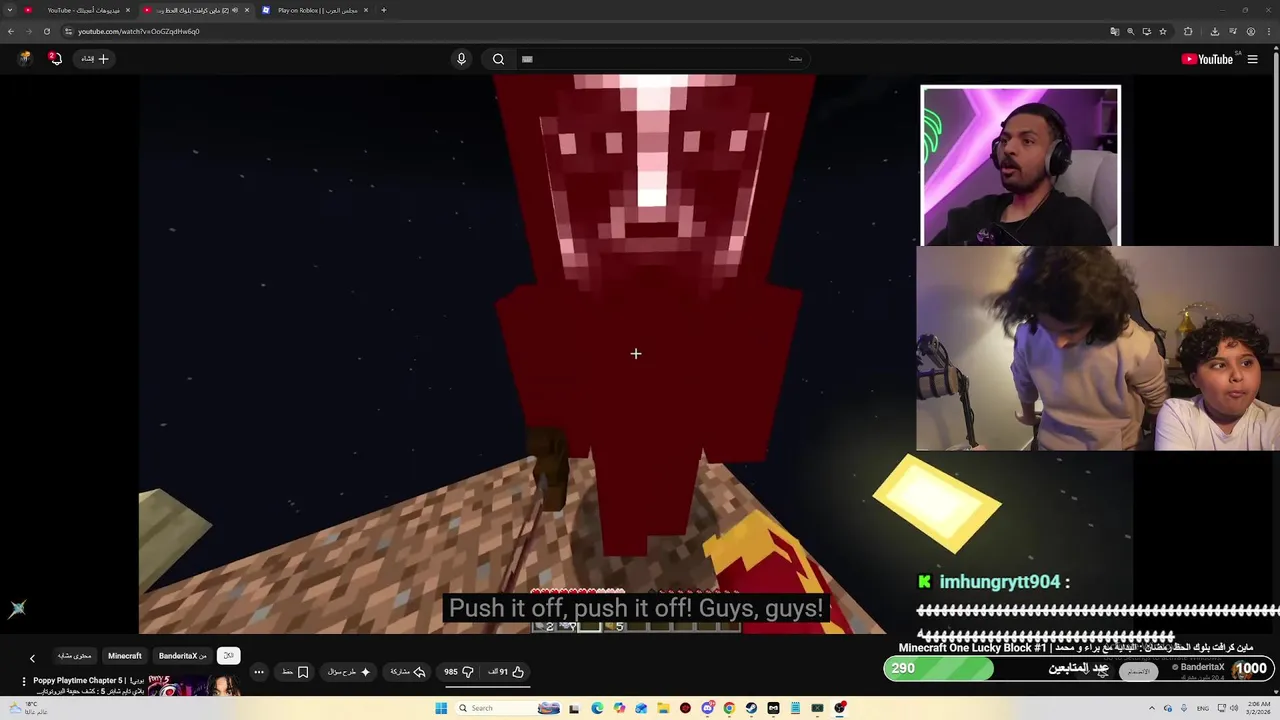
Task: Like the video (91 thousand)
Action: [x=505, y=672]
